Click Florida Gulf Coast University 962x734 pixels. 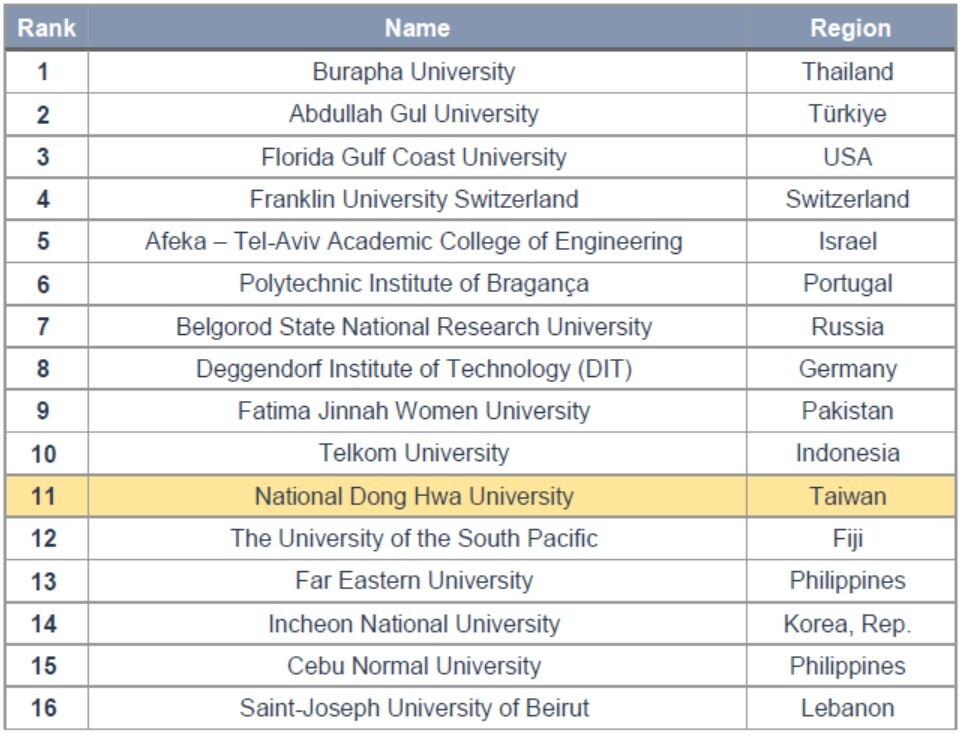point(414,157)
